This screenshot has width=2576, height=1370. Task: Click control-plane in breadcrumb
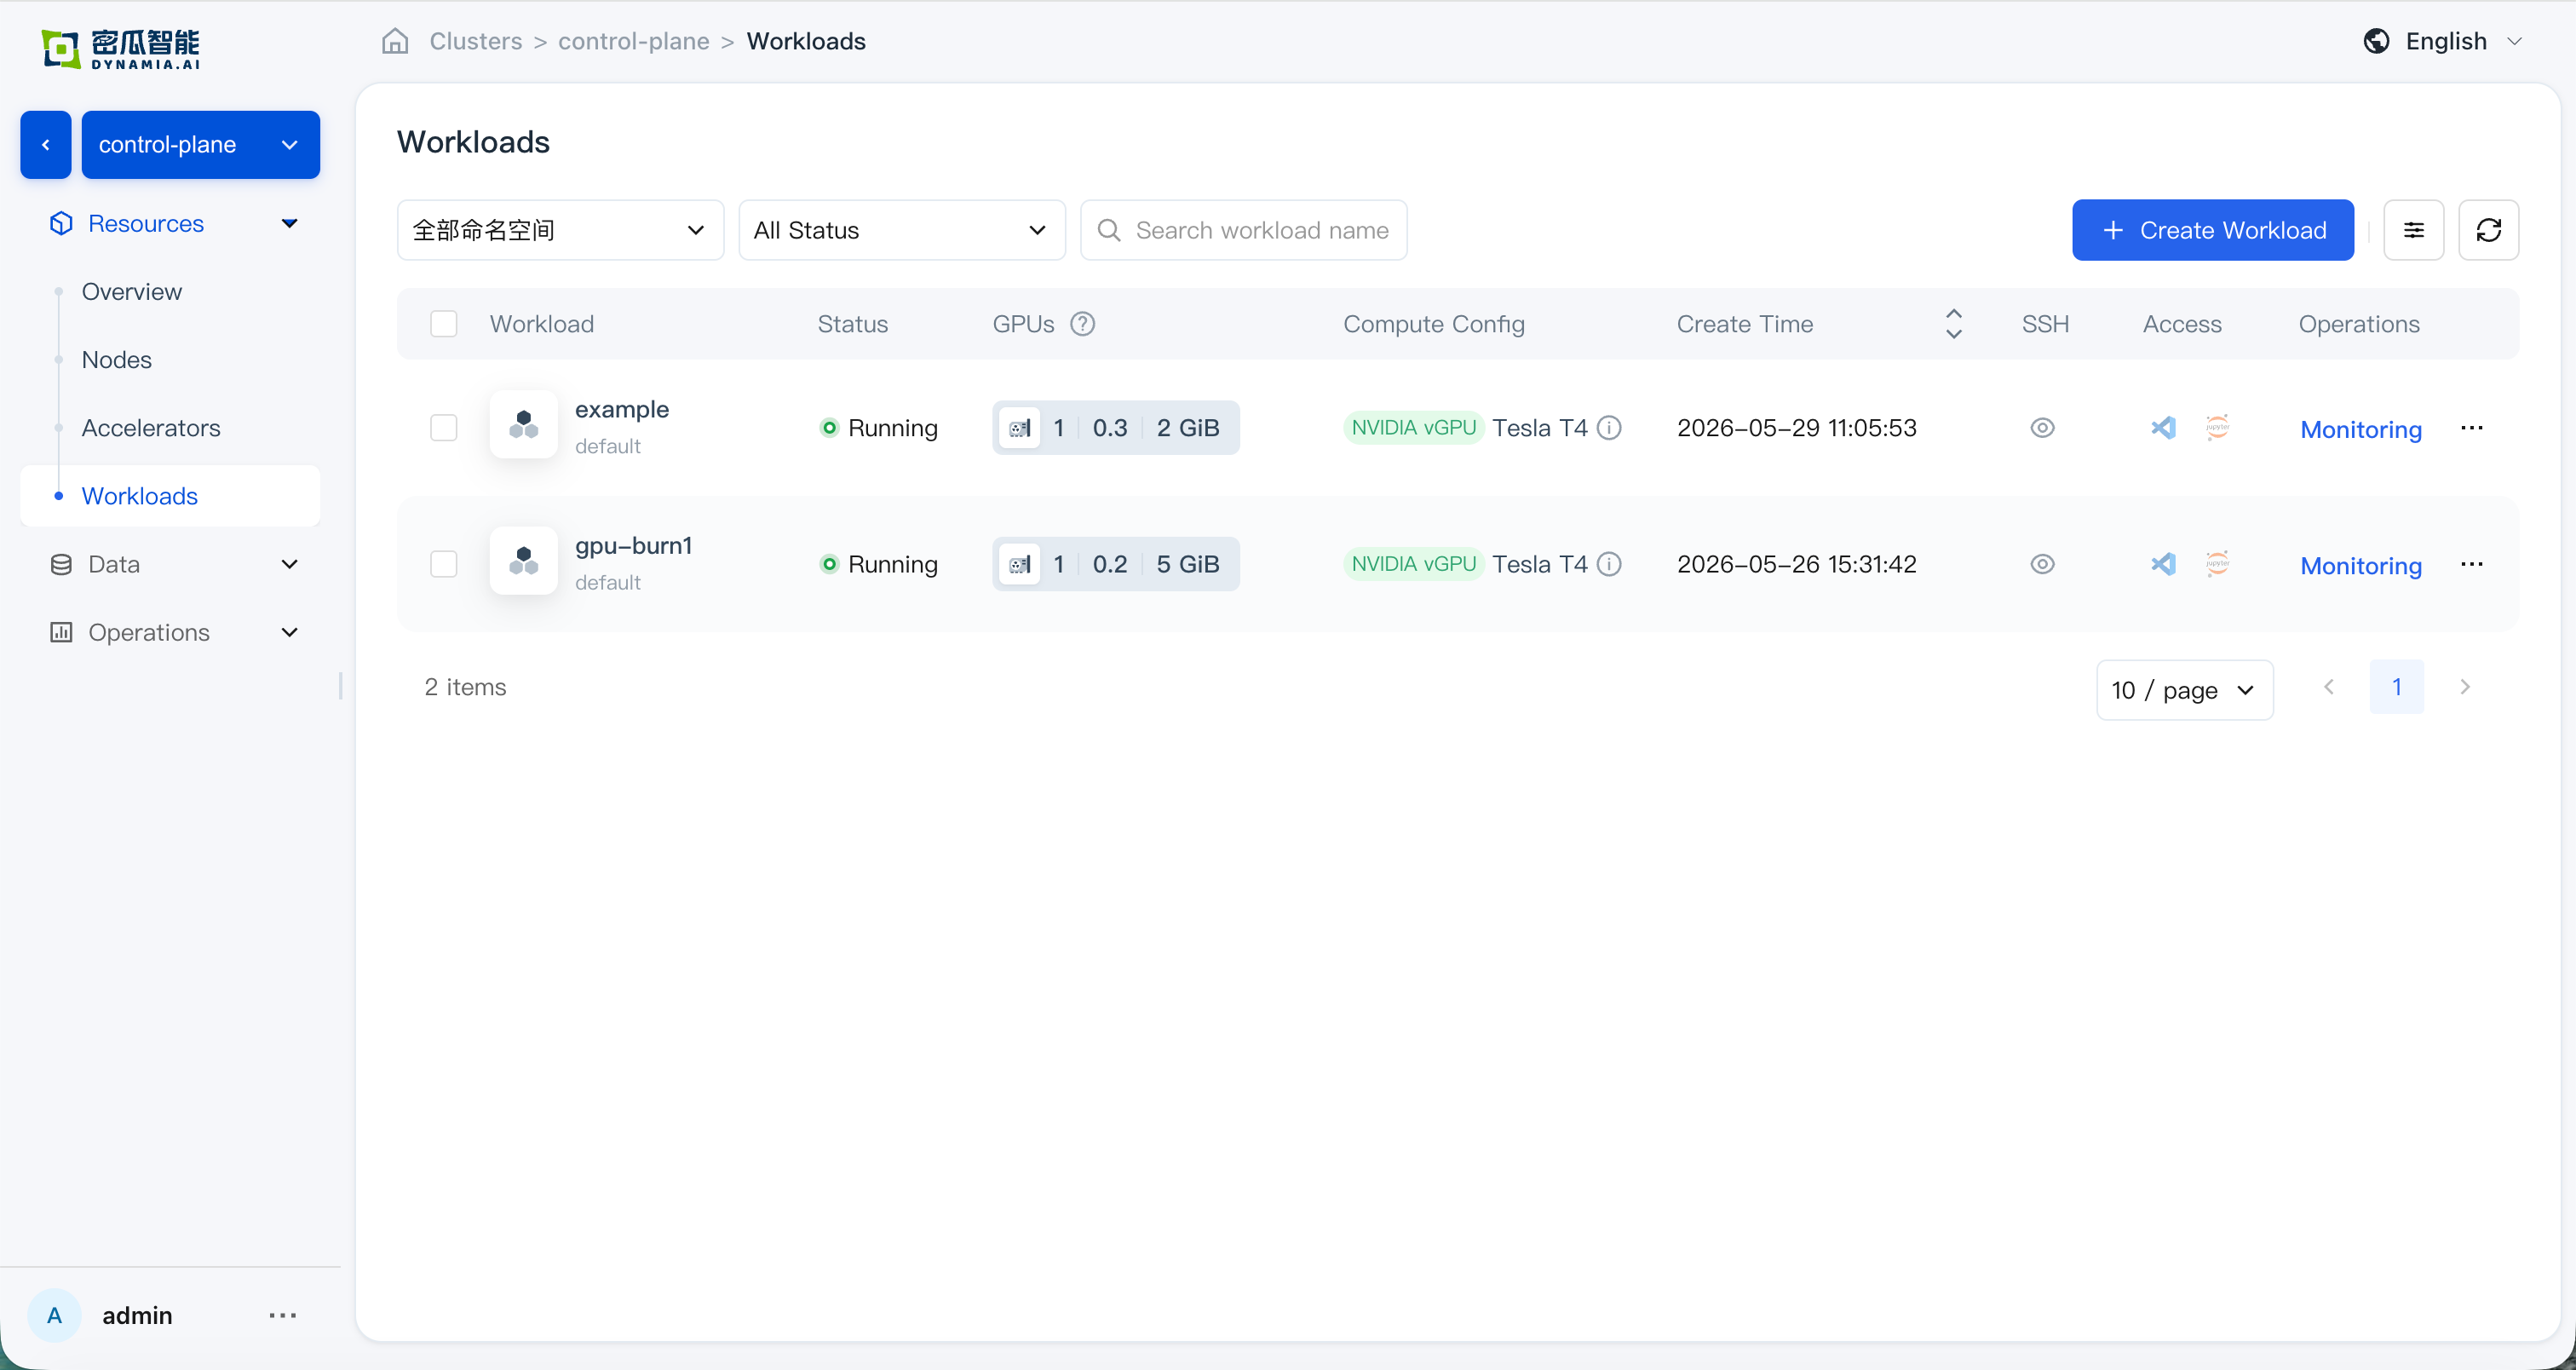[x=633, y=41]
